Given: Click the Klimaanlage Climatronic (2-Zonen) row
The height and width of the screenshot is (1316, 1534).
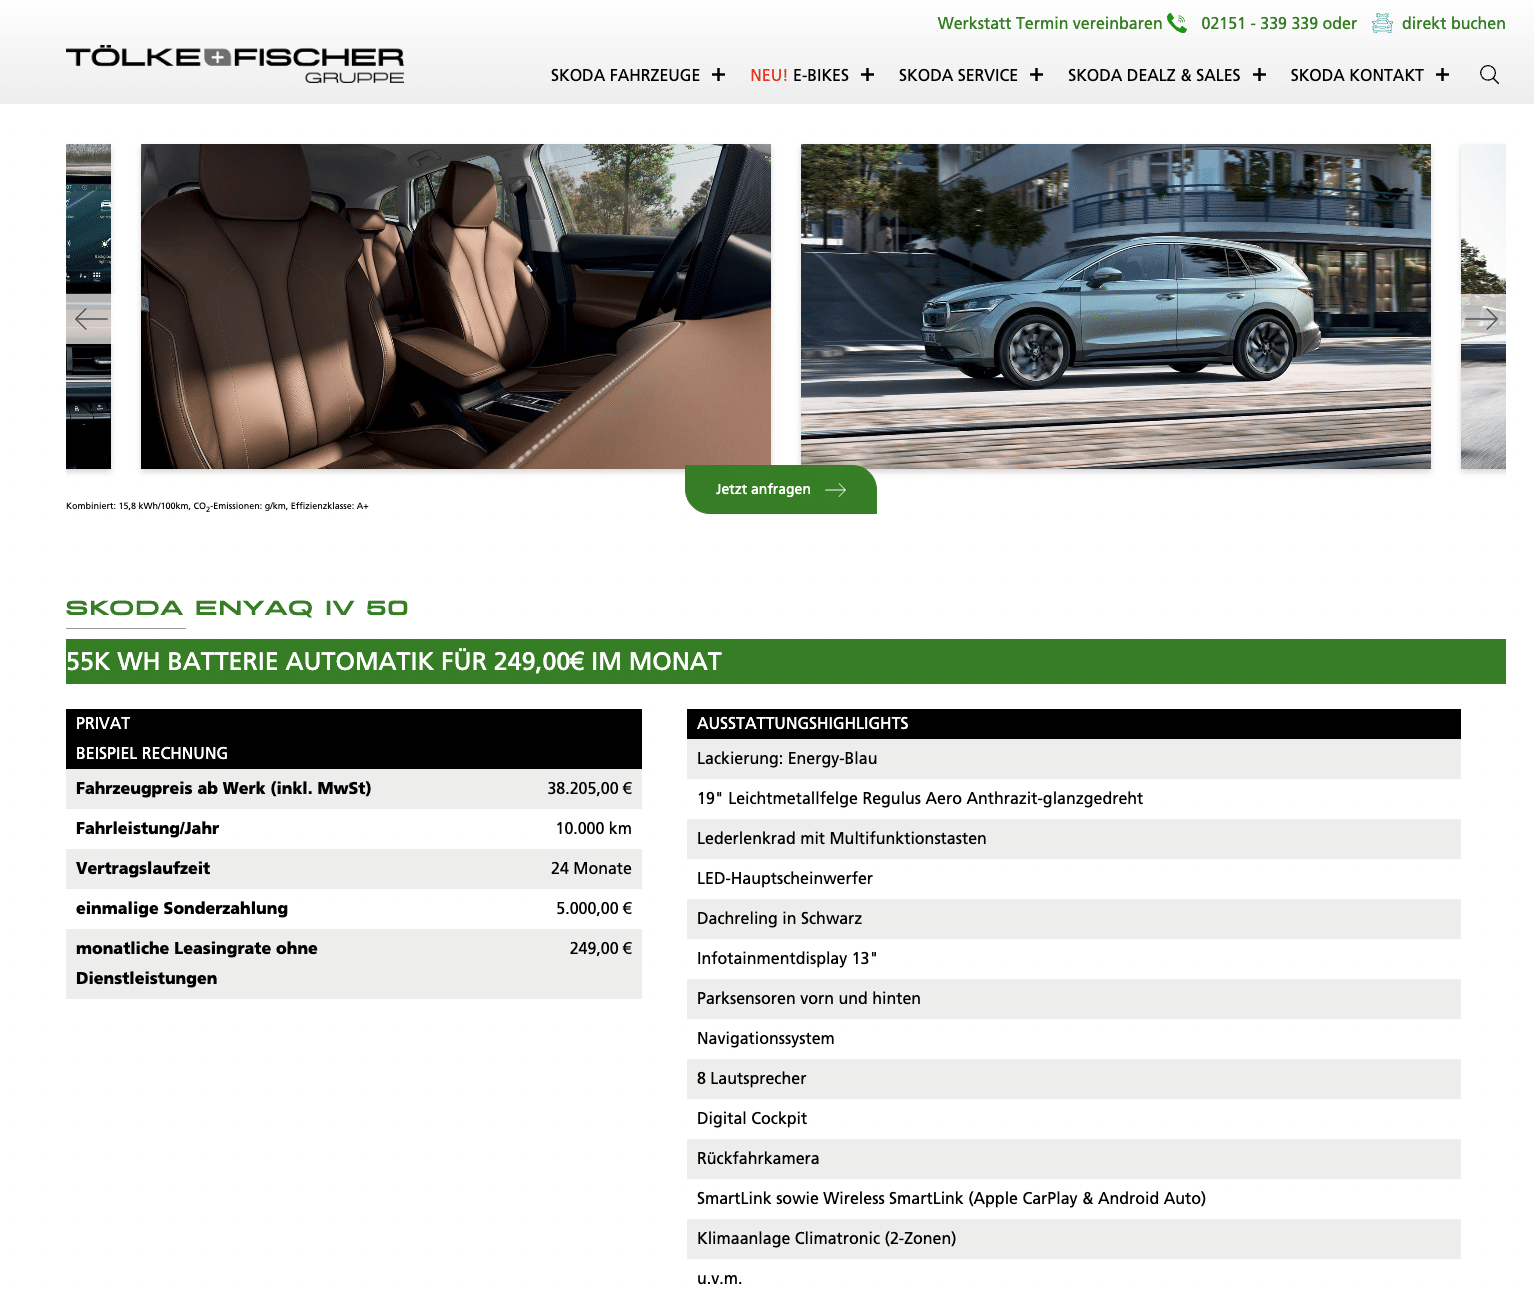Looking at the screenshot, I should (x=1074, y=1239).
